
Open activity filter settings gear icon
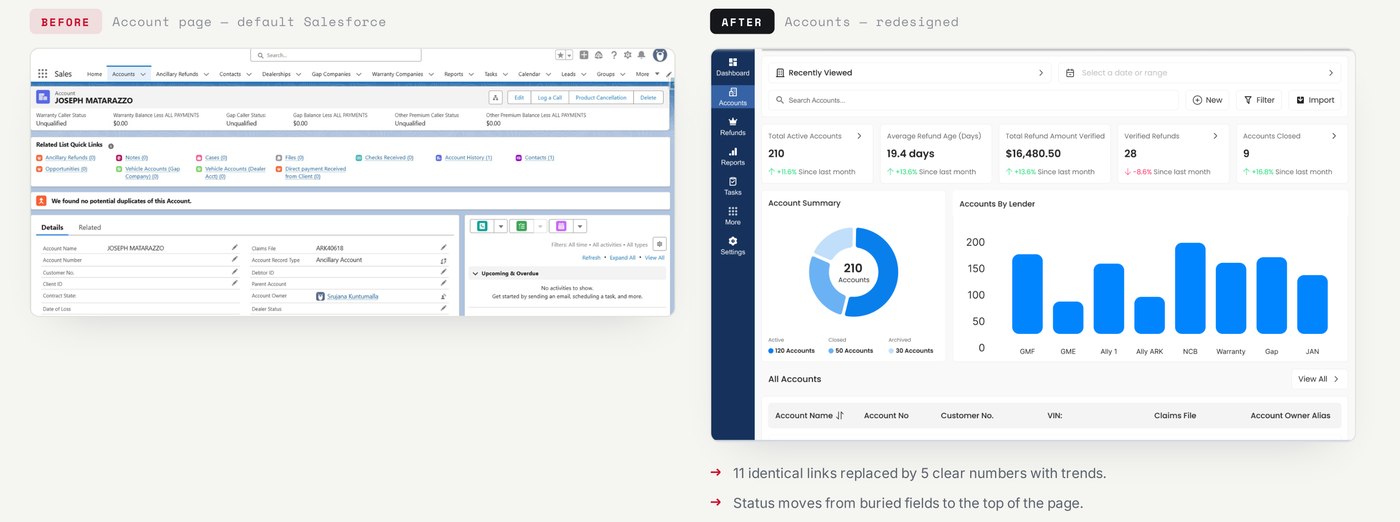tap(659, 244)
